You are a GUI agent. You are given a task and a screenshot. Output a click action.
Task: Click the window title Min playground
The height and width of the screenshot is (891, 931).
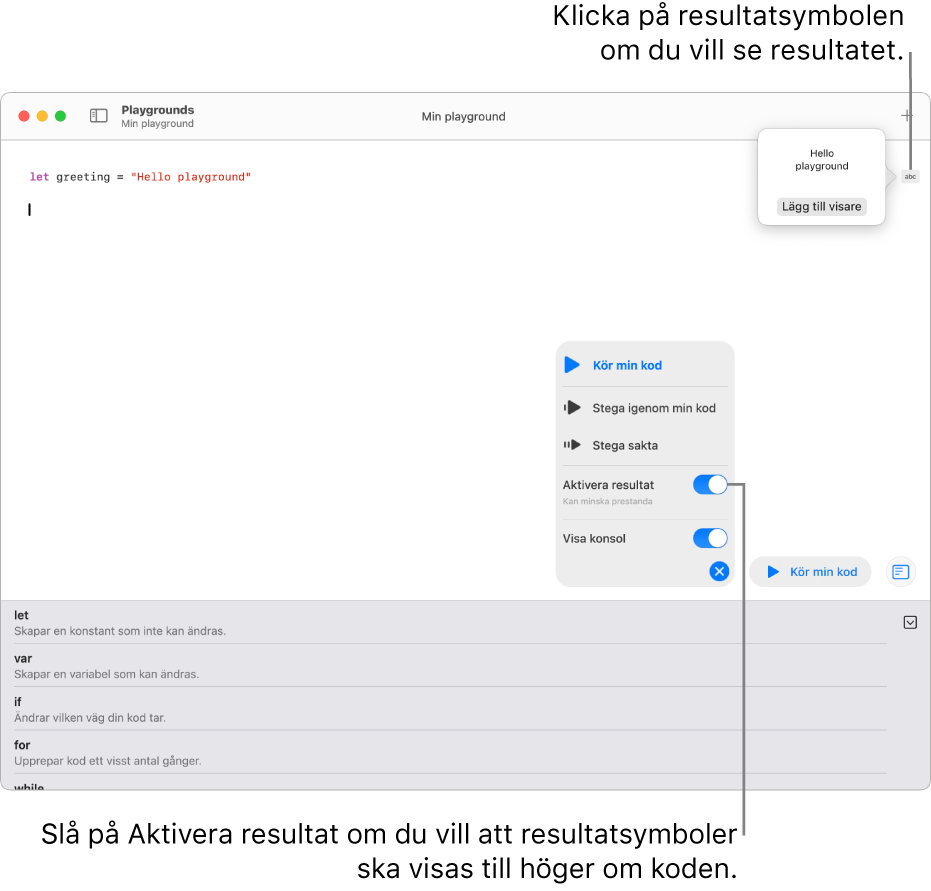(x=463, y=116)
